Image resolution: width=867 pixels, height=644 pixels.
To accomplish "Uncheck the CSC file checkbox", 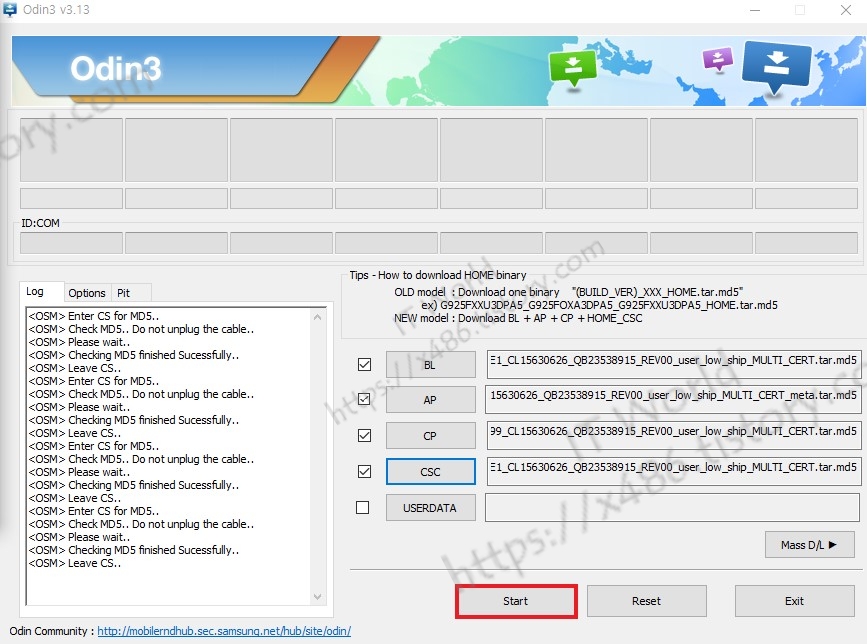I will pyautogui.click(x=364, y=472).
